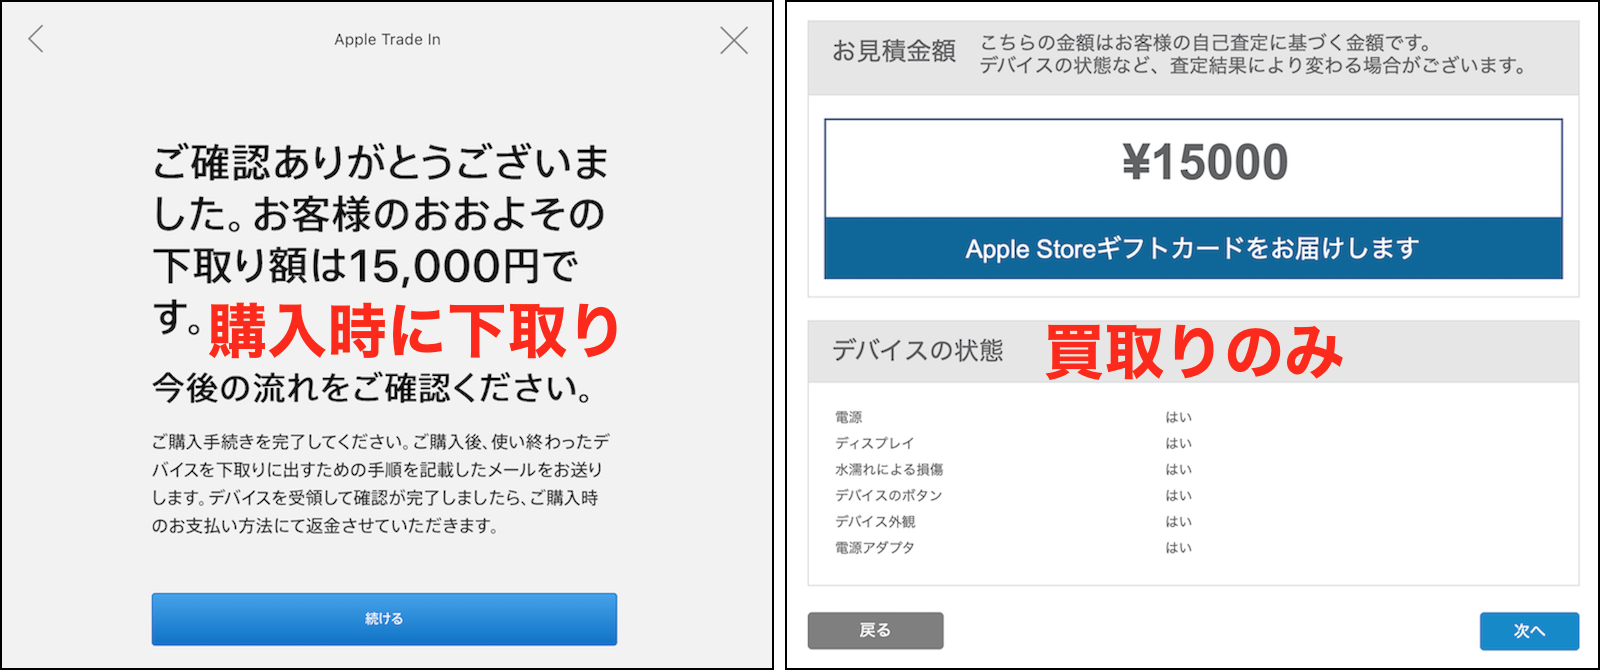Click the 電源アダプタ row label
The image size is (1600, 670).
(875, 547)
